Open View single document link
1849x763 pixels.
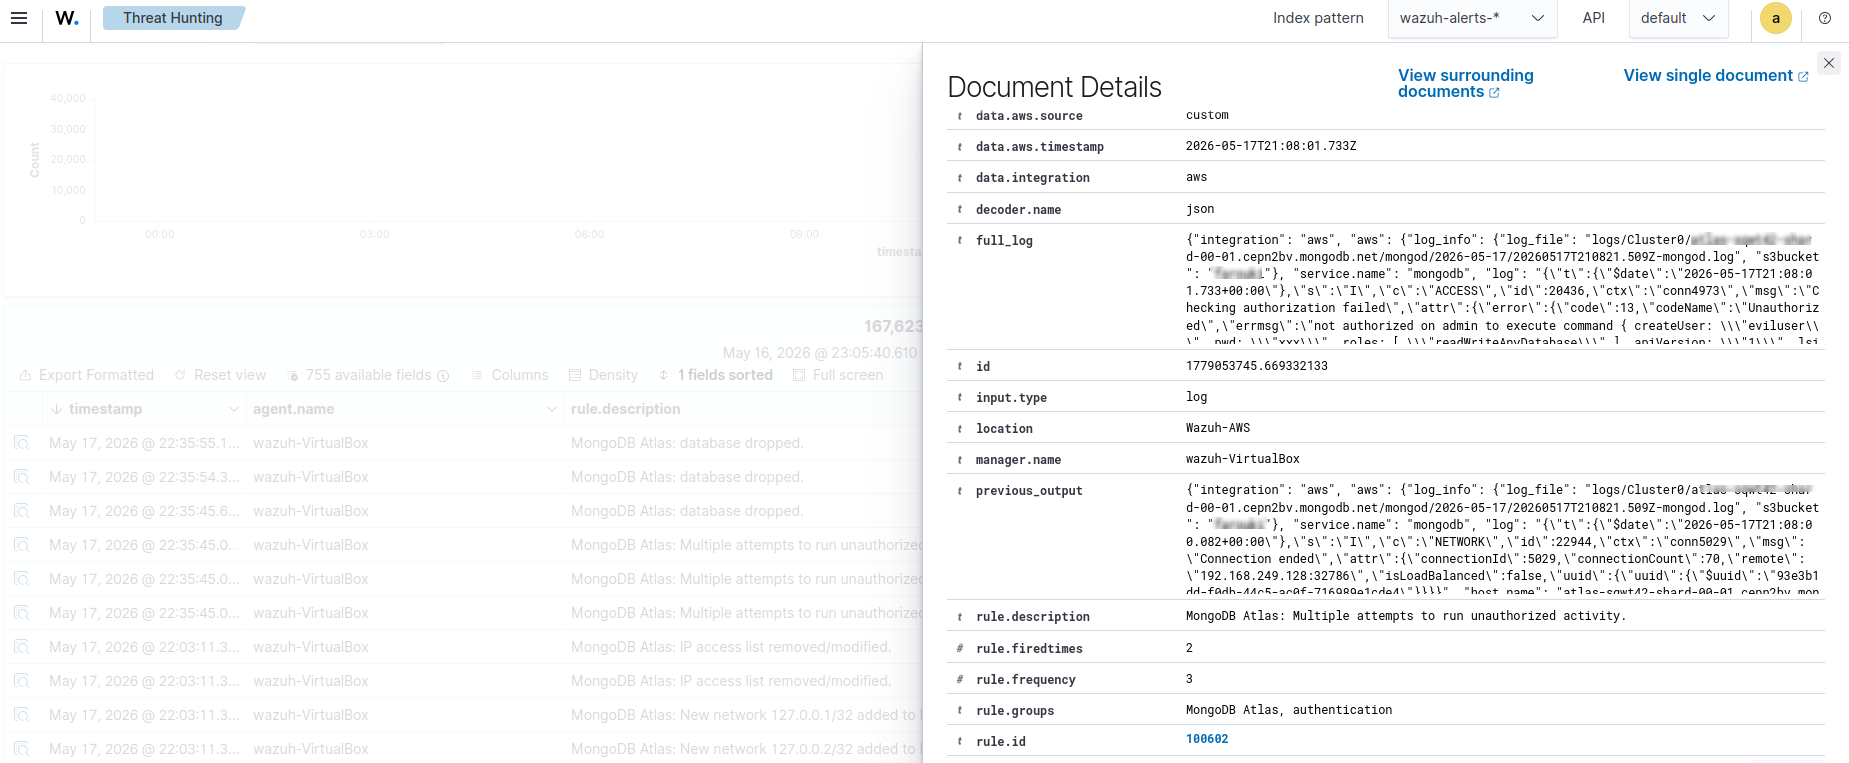[1716, 76]
